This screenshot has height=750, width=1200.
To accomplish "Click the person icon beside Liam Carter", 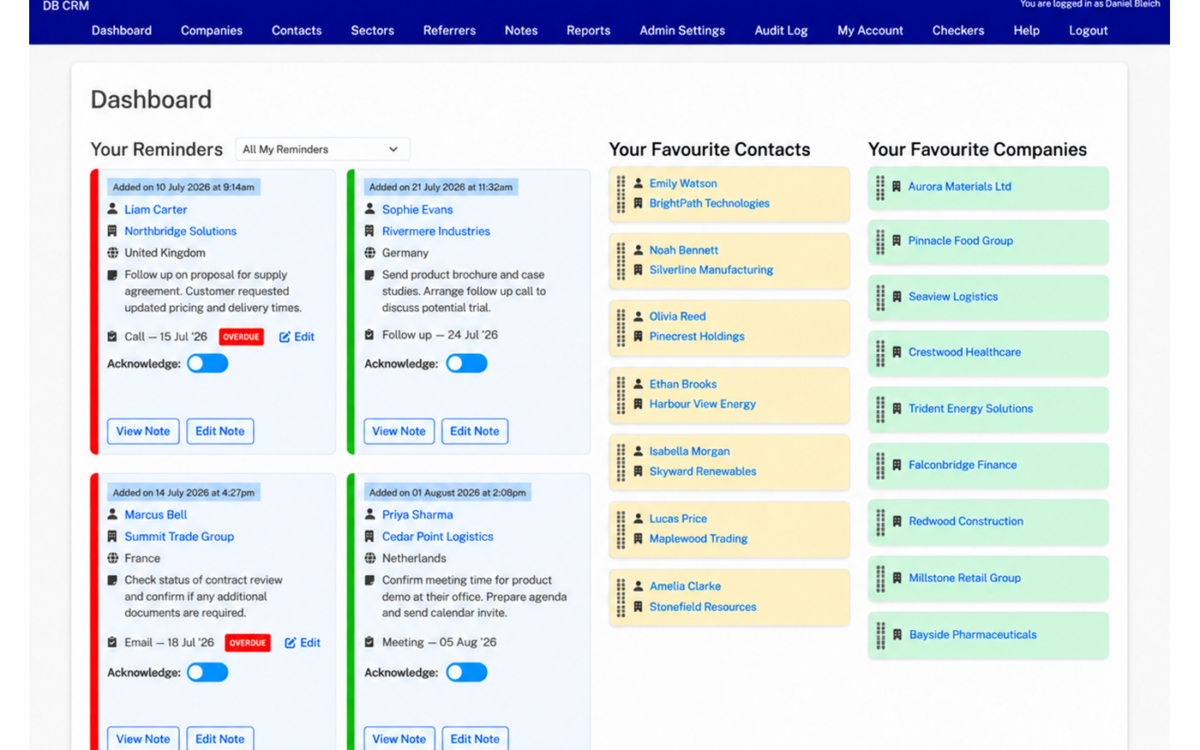I will (112, 210).
